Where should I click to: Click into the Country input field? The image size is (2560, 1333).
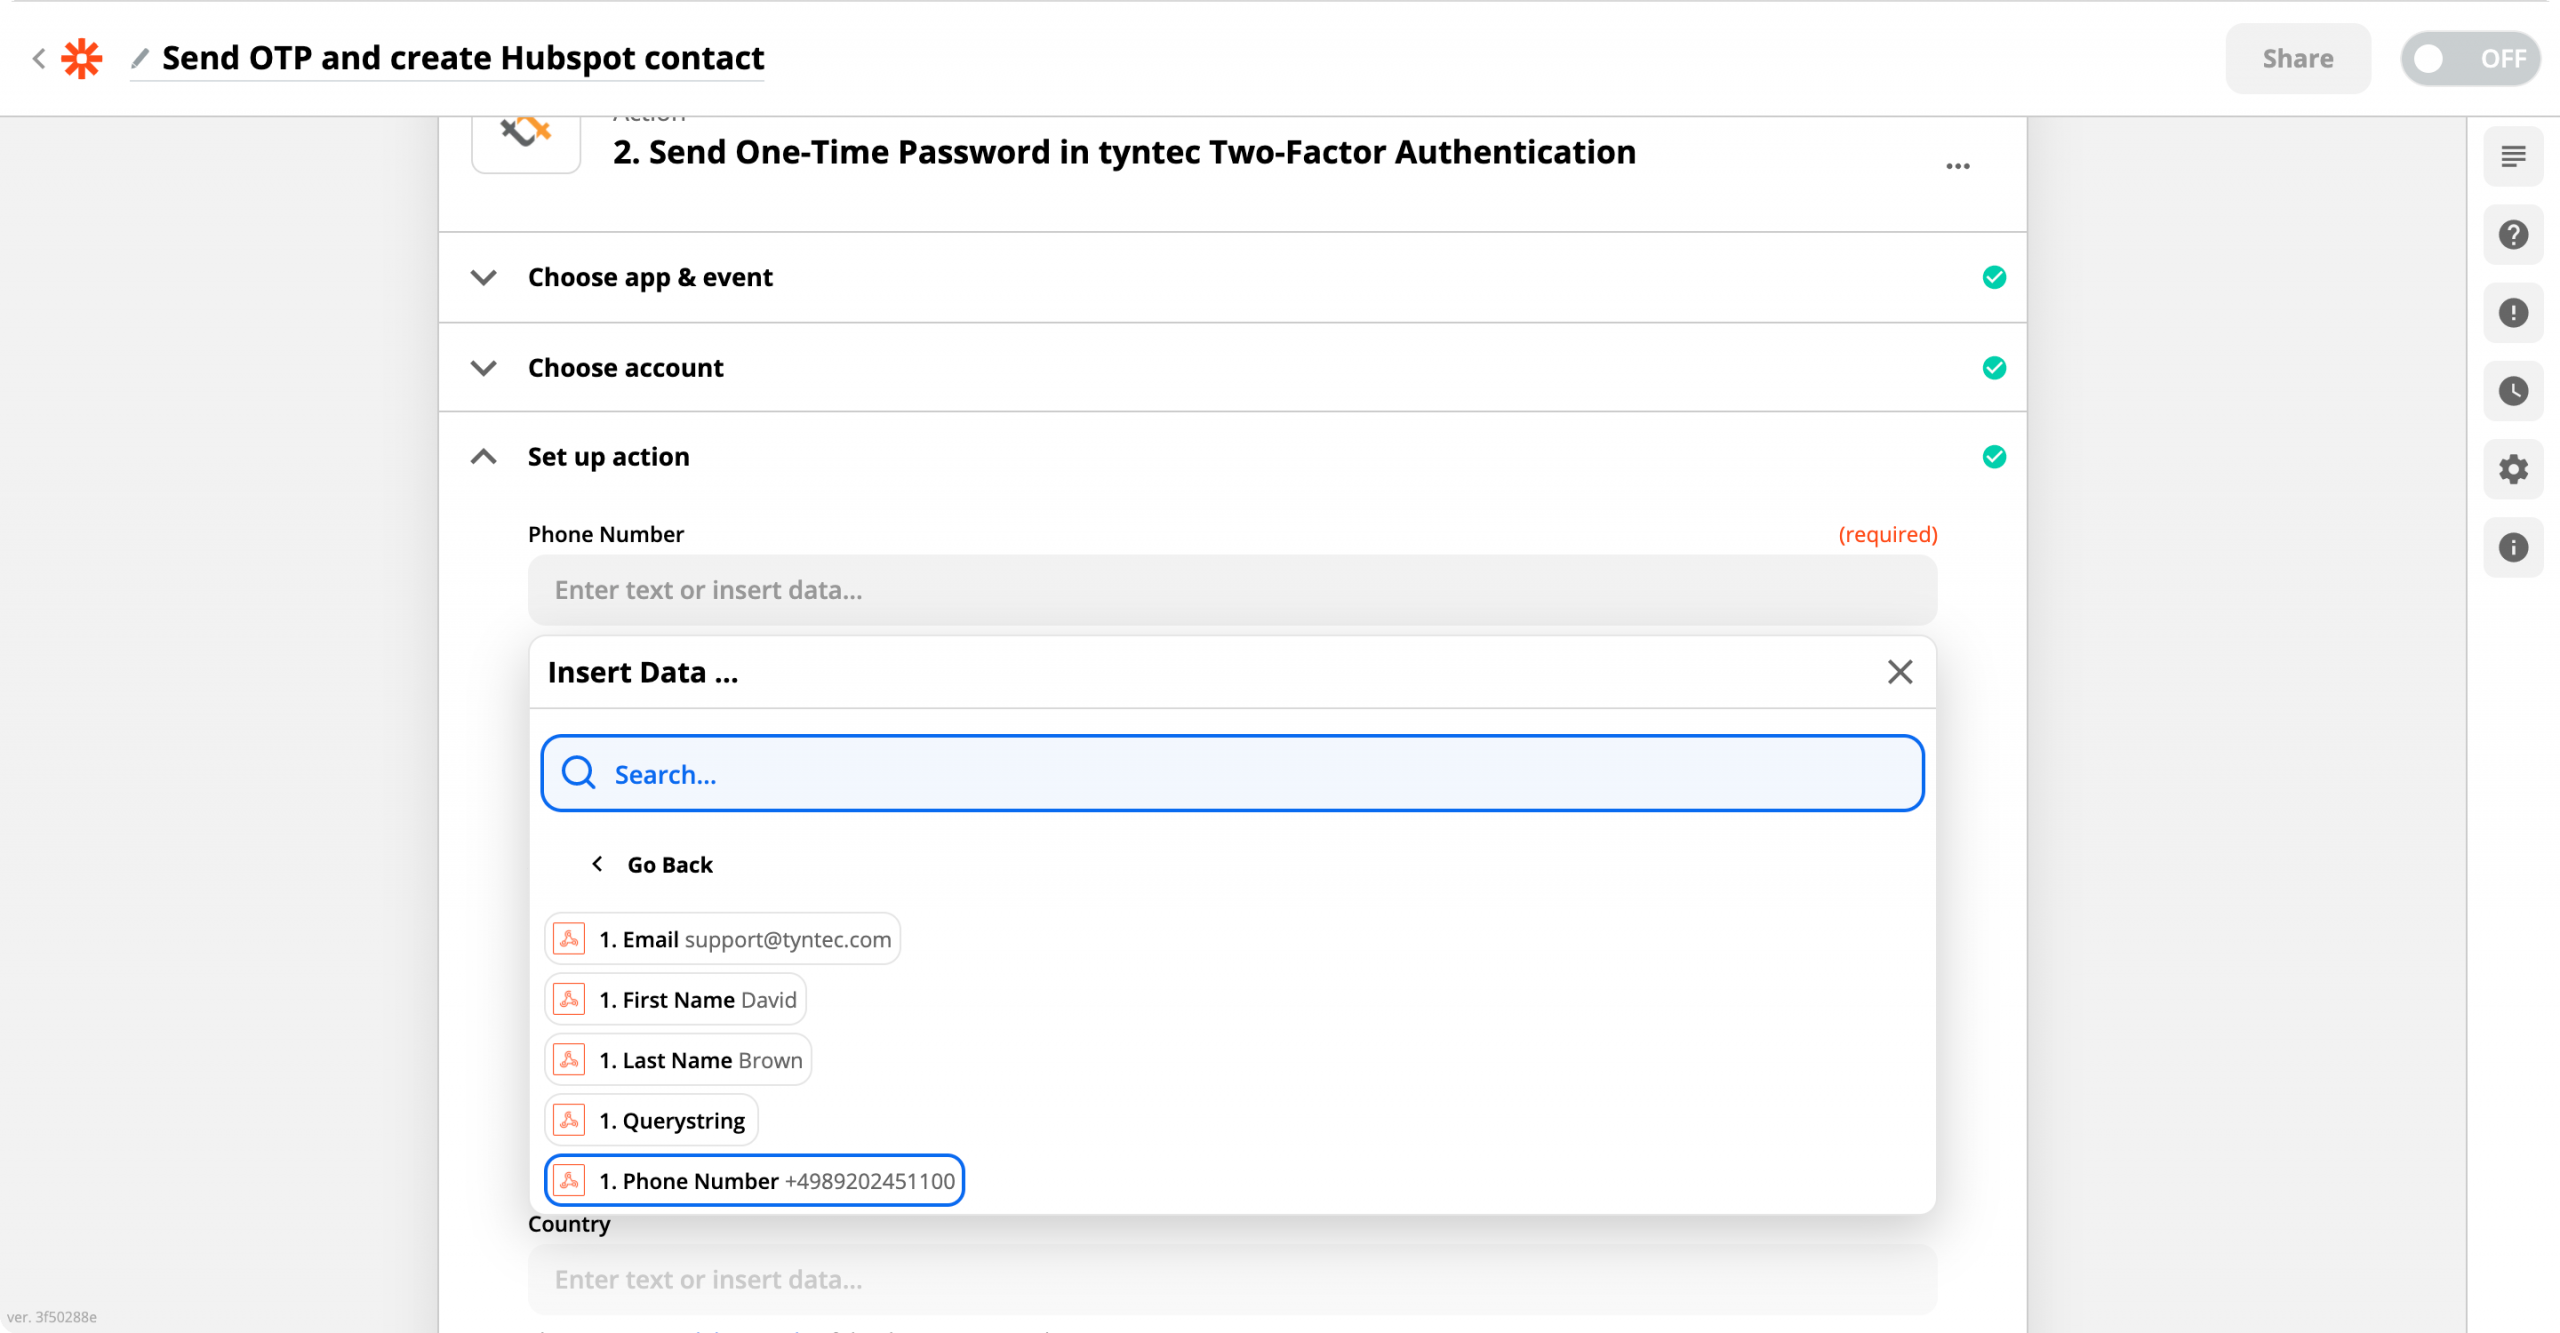coord(1232,1280)
